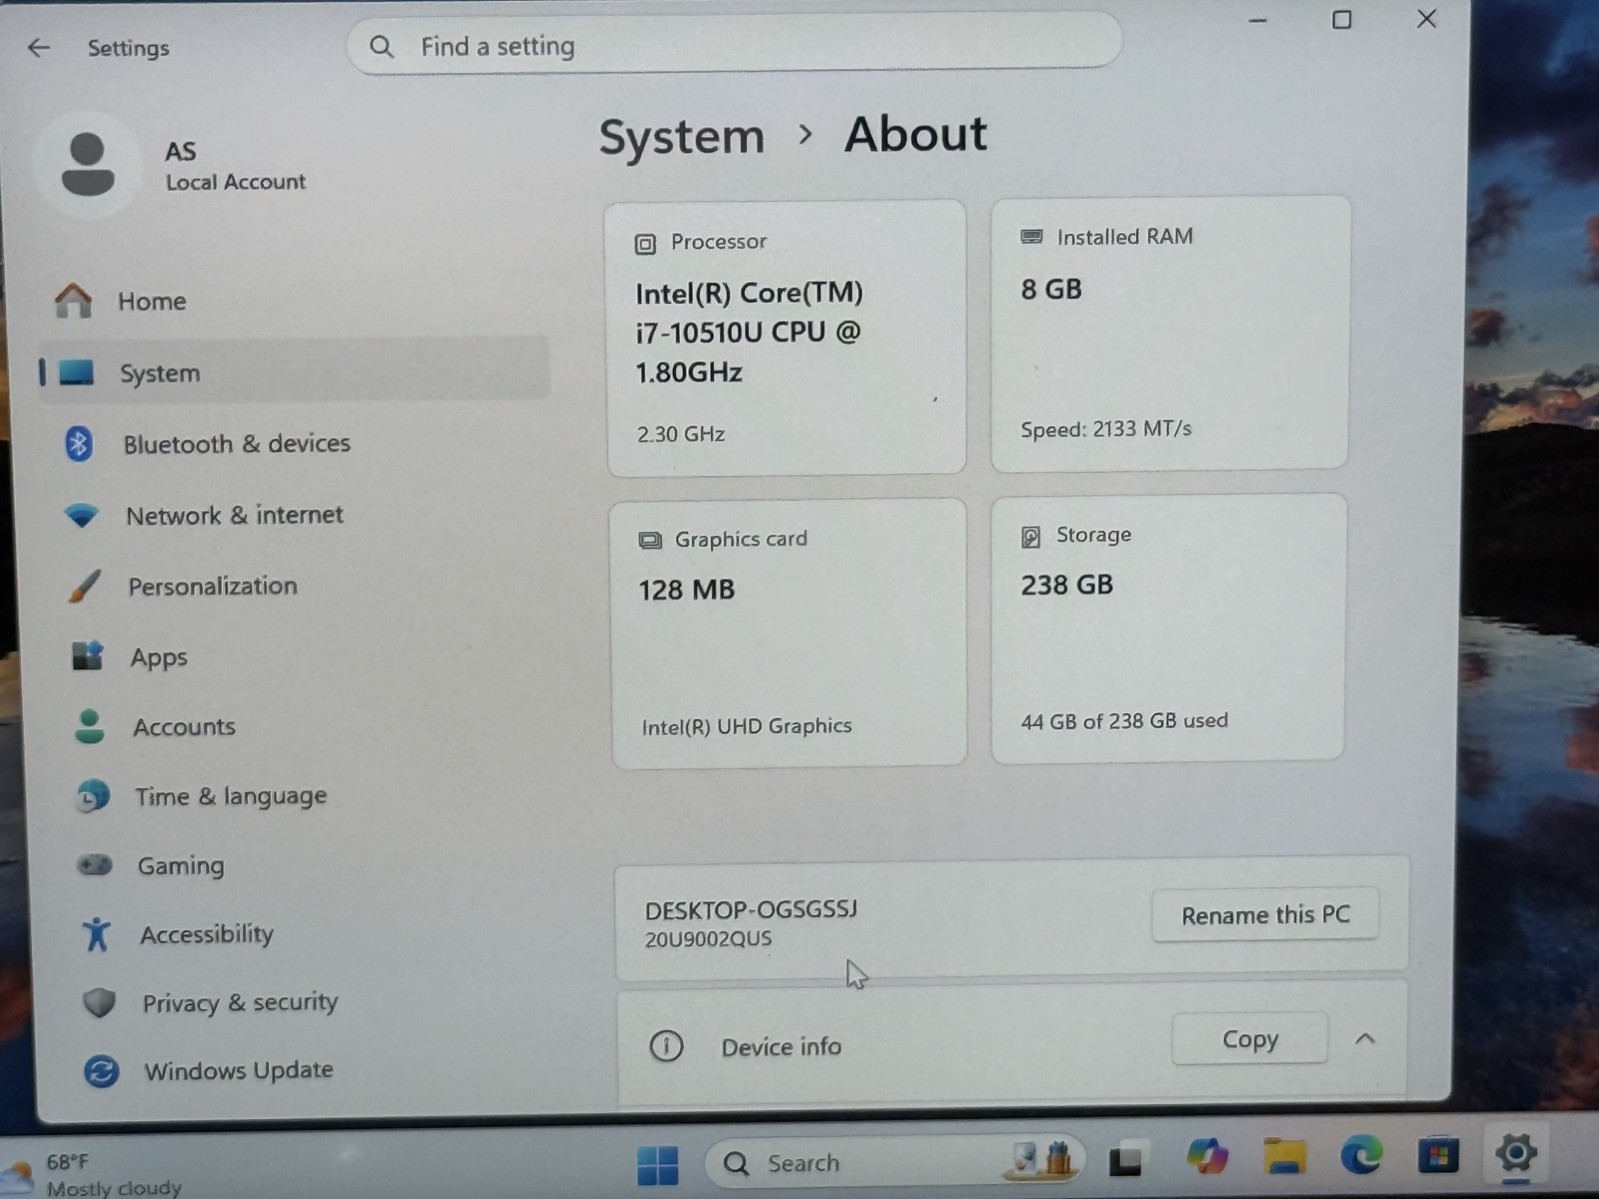This screenshot has width=1599, height=1199.
Task: Click the Processor chip icon
Action: pyautogui.click(x=645, y=243)
